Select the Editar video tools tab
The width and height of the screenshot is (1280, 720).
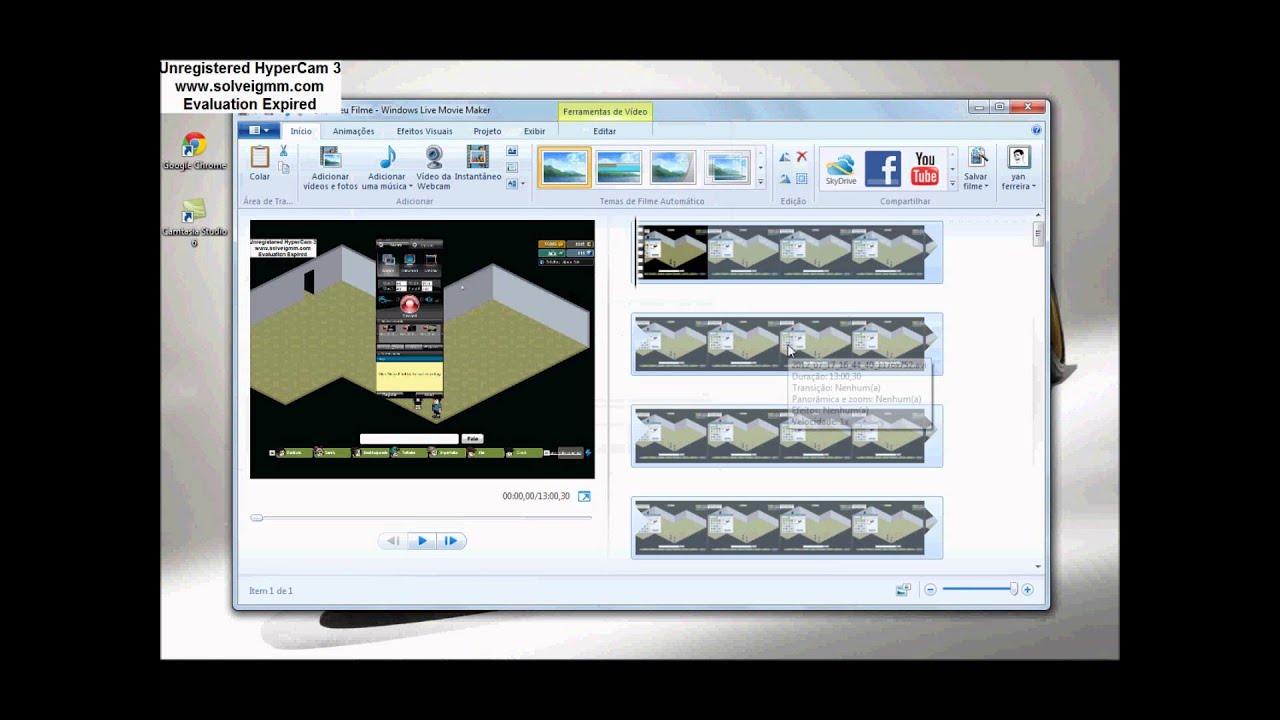click(605, 131)
